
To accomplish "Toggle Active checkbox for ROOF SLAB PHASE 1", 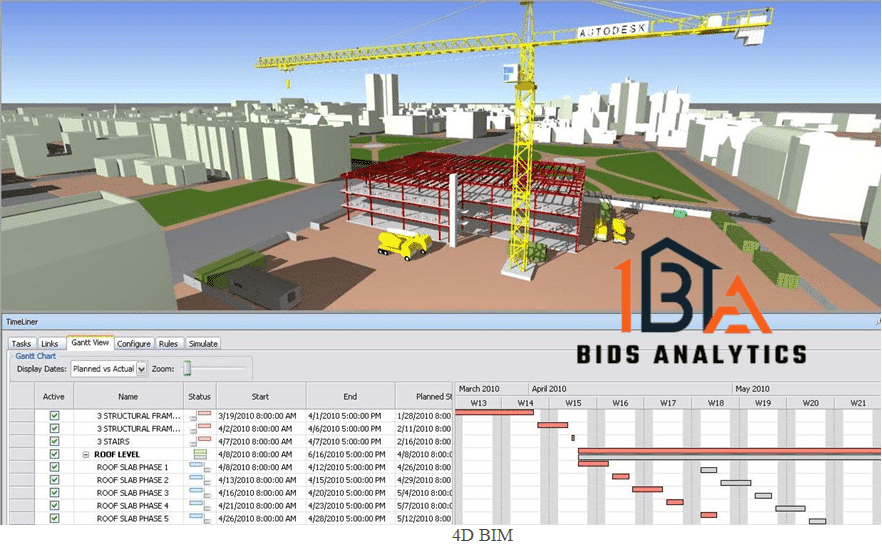I will 55,467.
